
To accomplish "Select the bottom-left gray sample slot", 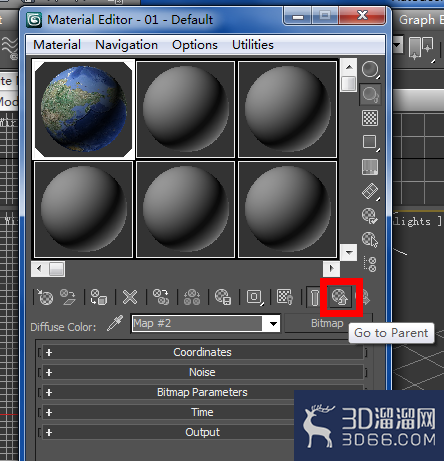I will (x=83, y=210).
